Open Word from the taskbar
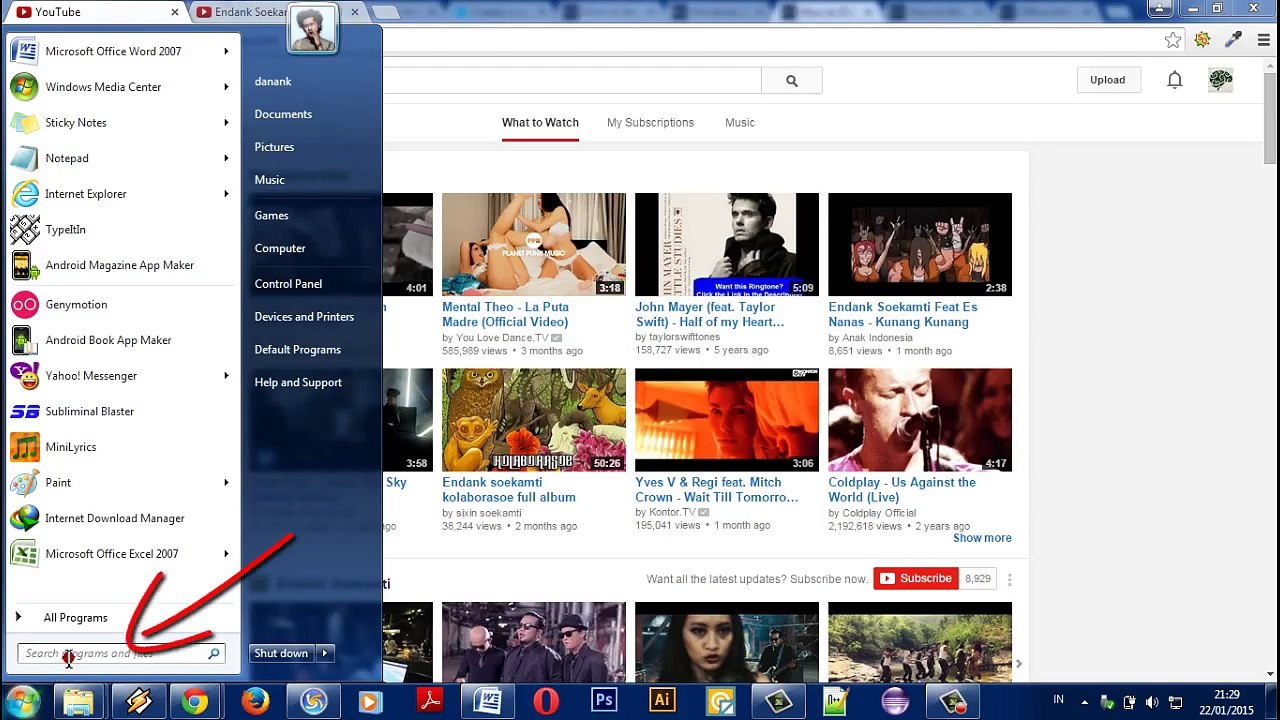The height and width of the screenshot is (720, 1280). click(x=488, y=701)
